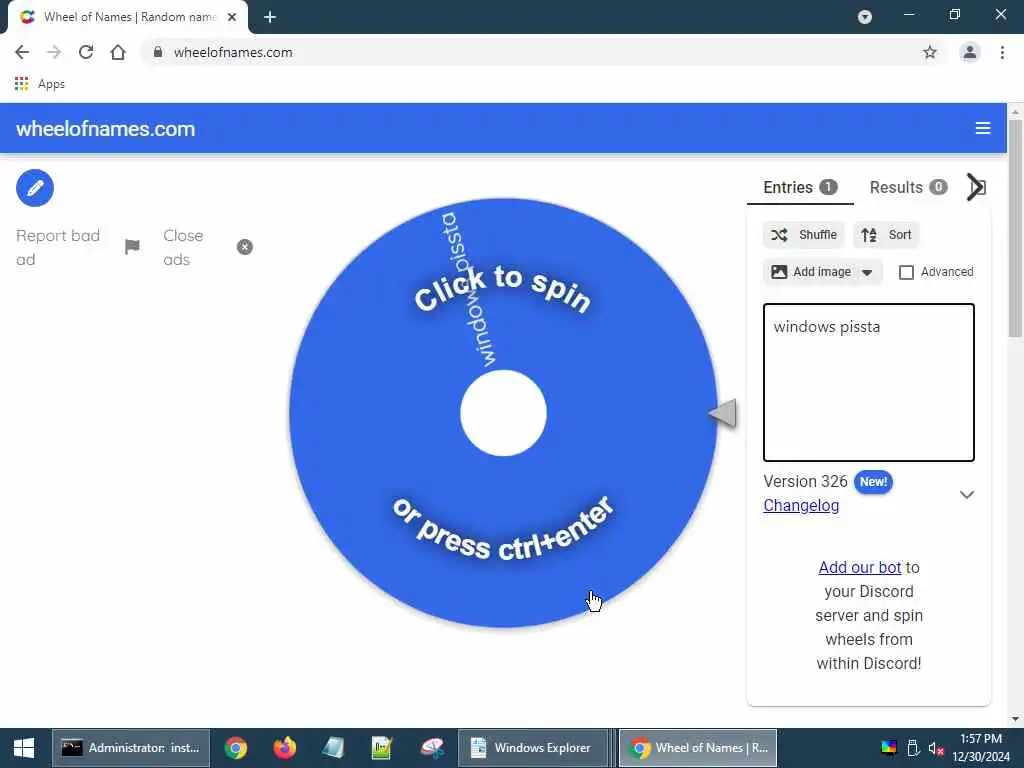Click the address bar URL
Viewport: 1024px width, 768px height.
233,52
